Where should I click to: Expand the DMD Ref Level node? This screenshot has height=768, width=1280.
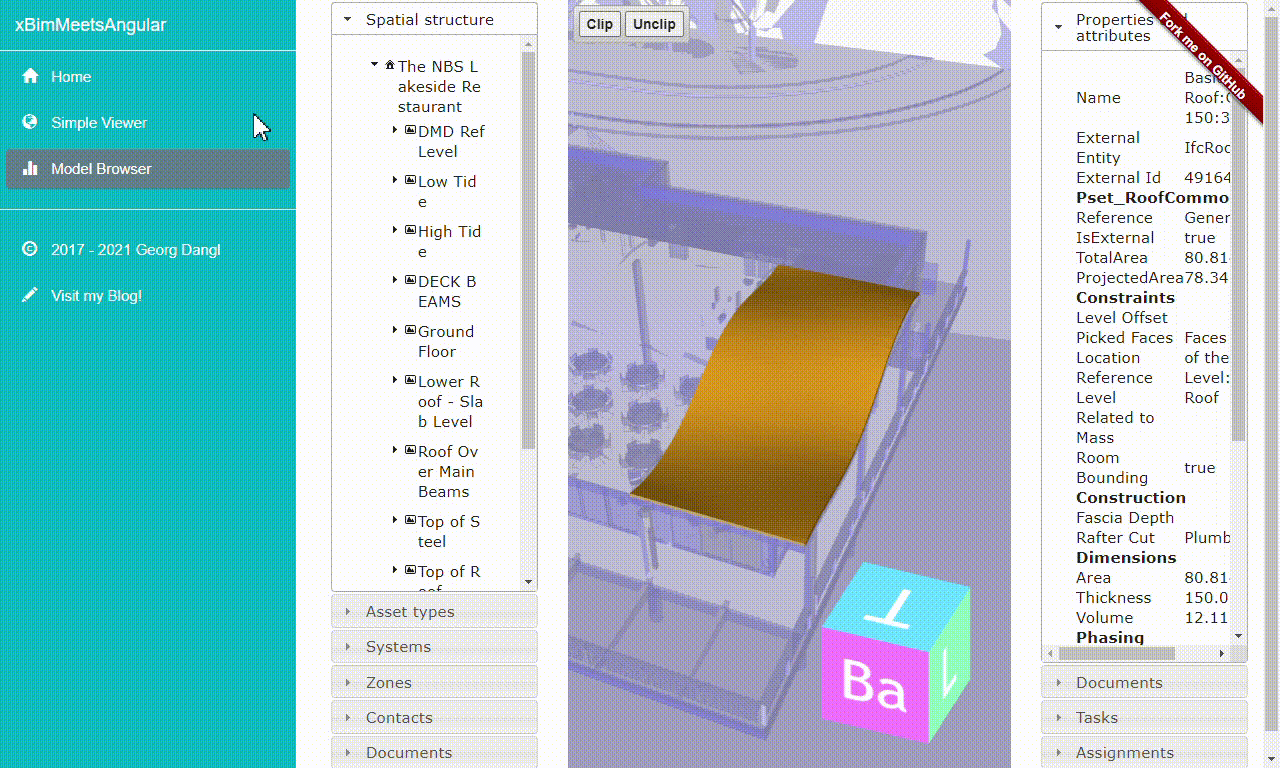(x=395, y=130)
